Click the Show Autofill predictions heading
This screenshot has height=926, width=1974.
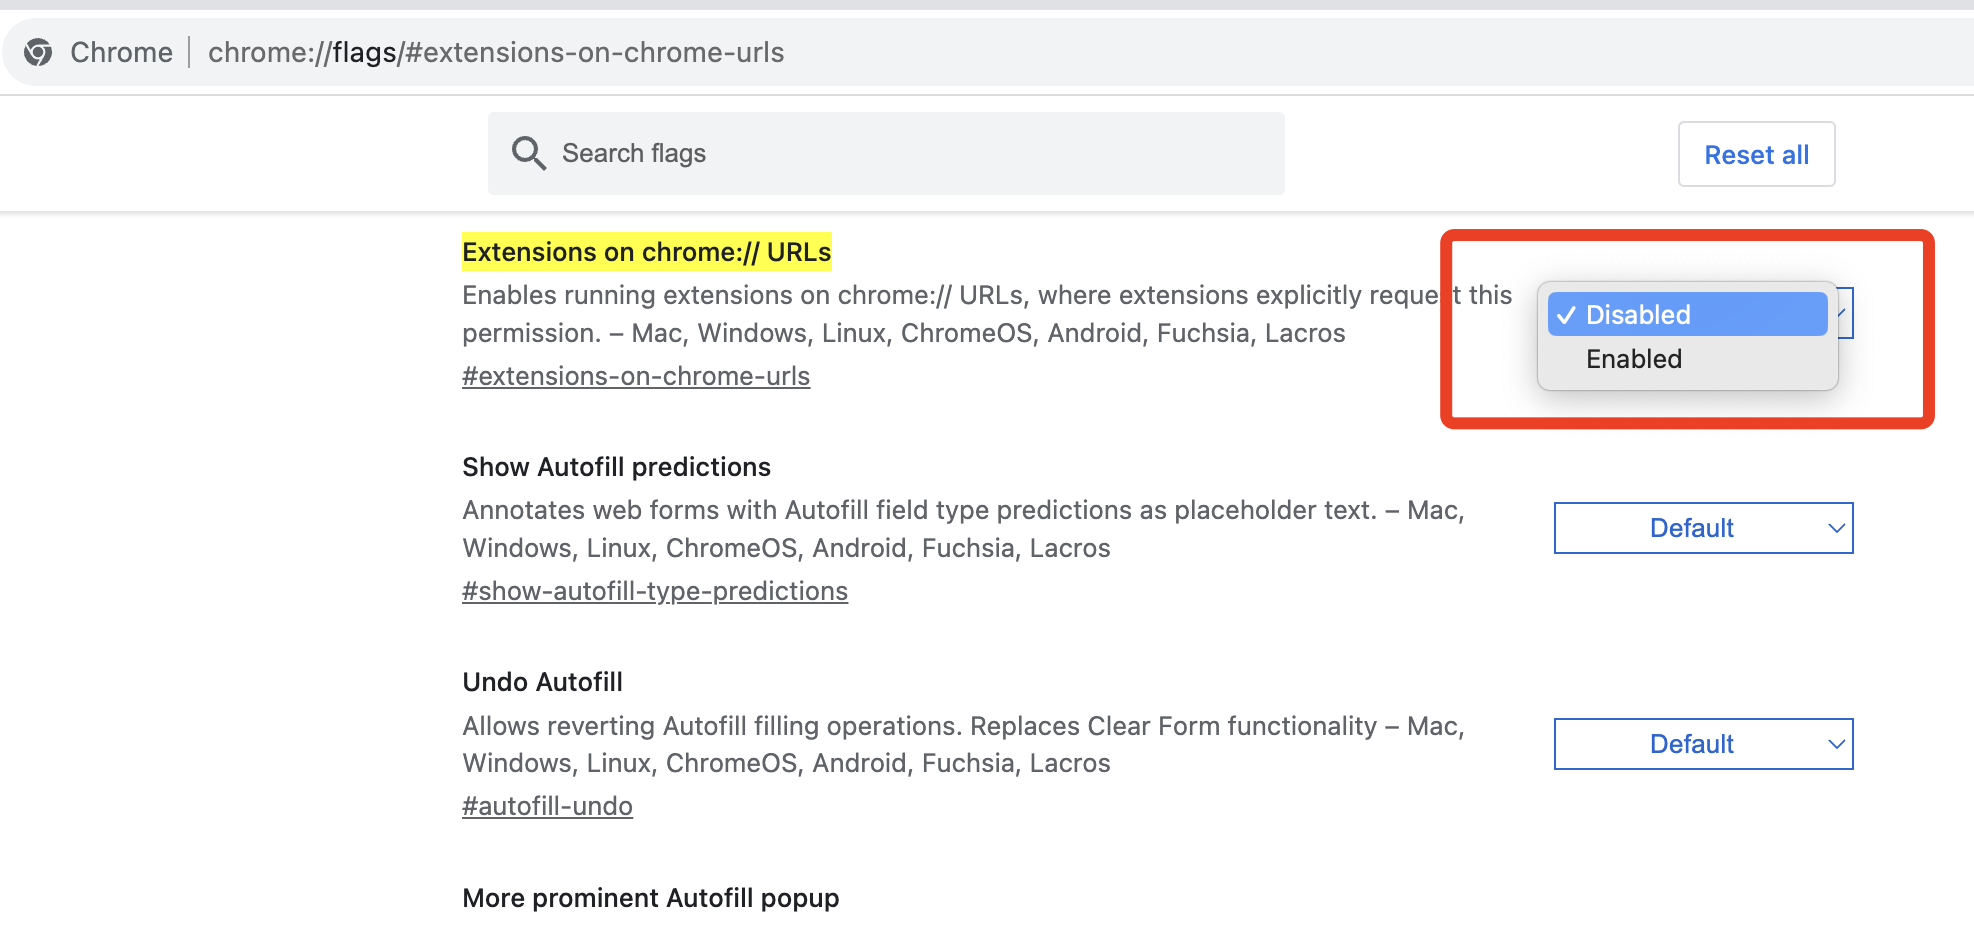616,467
